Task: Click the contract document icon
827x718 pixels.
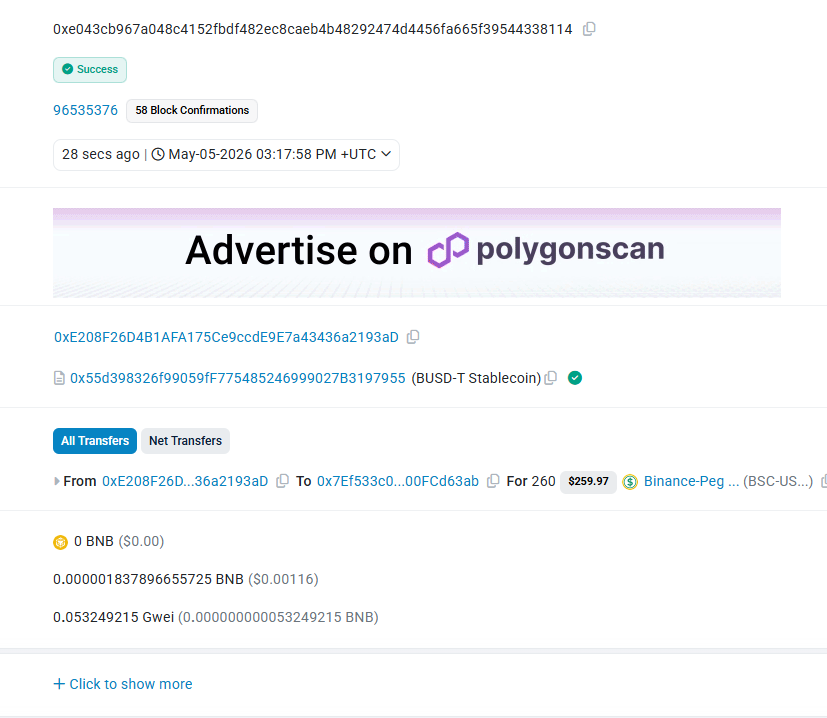Action: [x=60, y=378]
